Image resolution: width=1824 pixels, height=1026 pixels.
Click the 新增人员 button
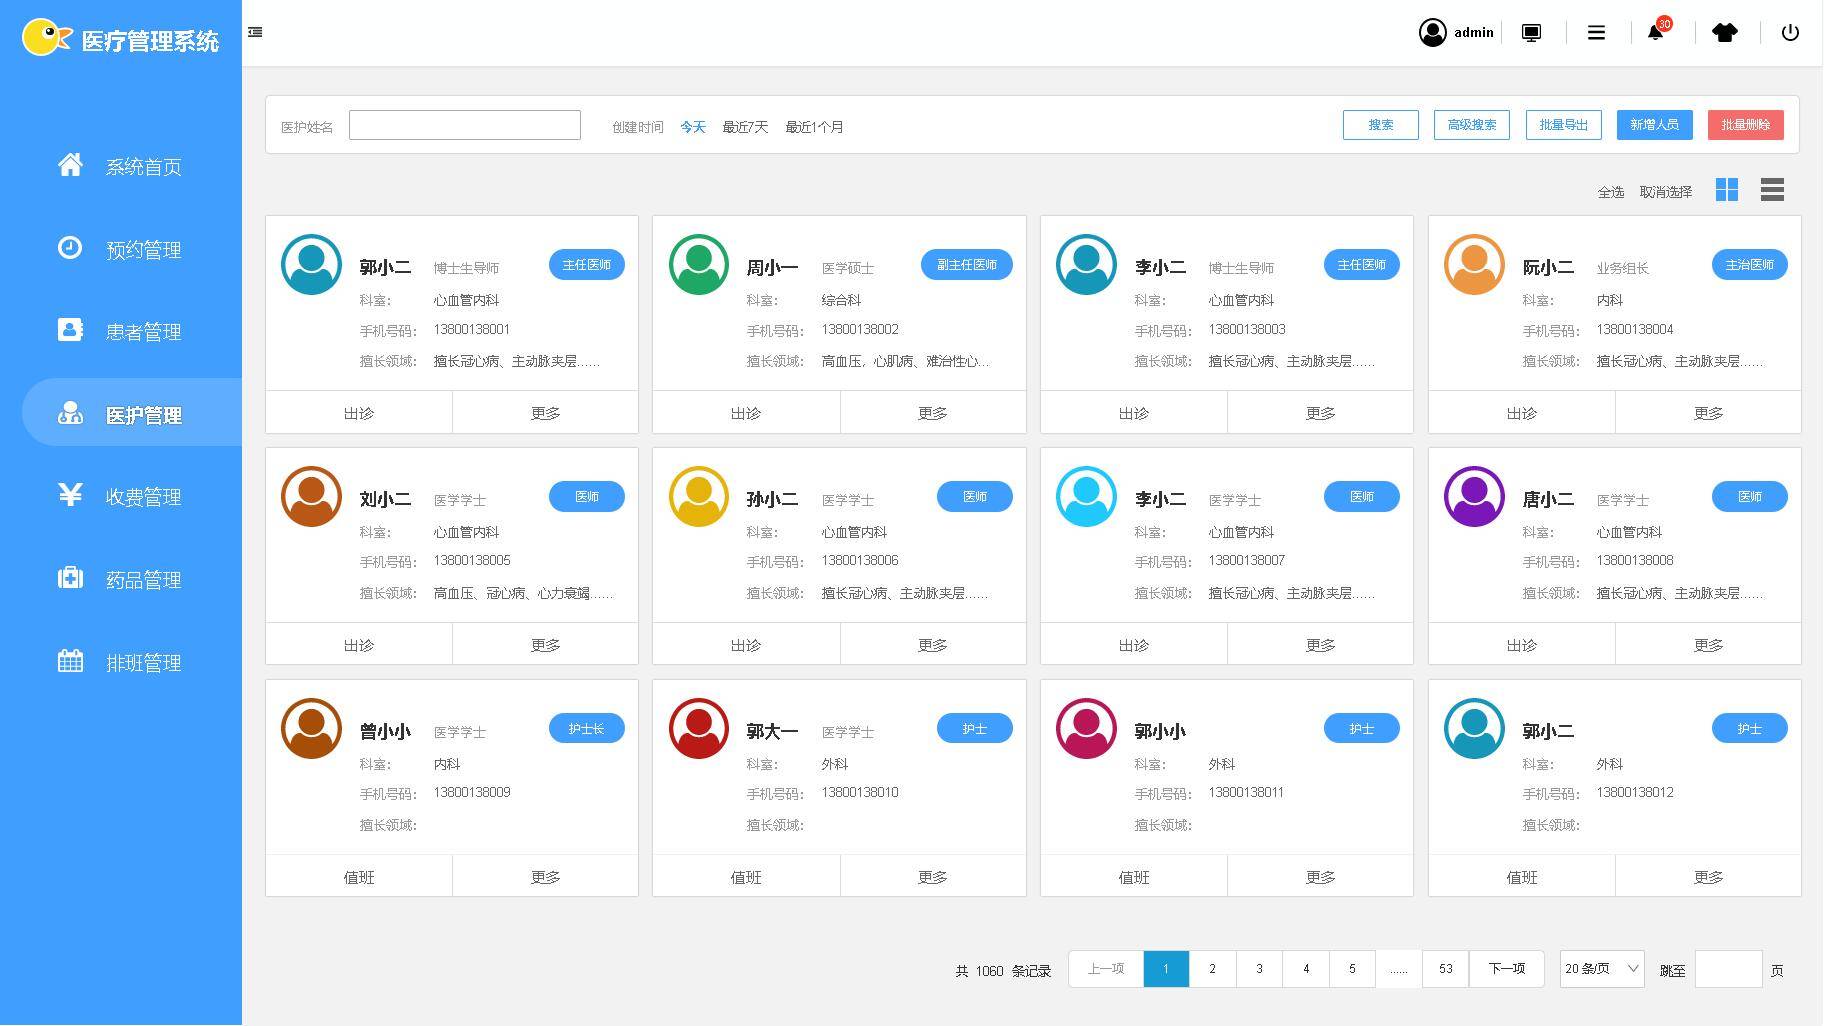tap(1654, 125)
